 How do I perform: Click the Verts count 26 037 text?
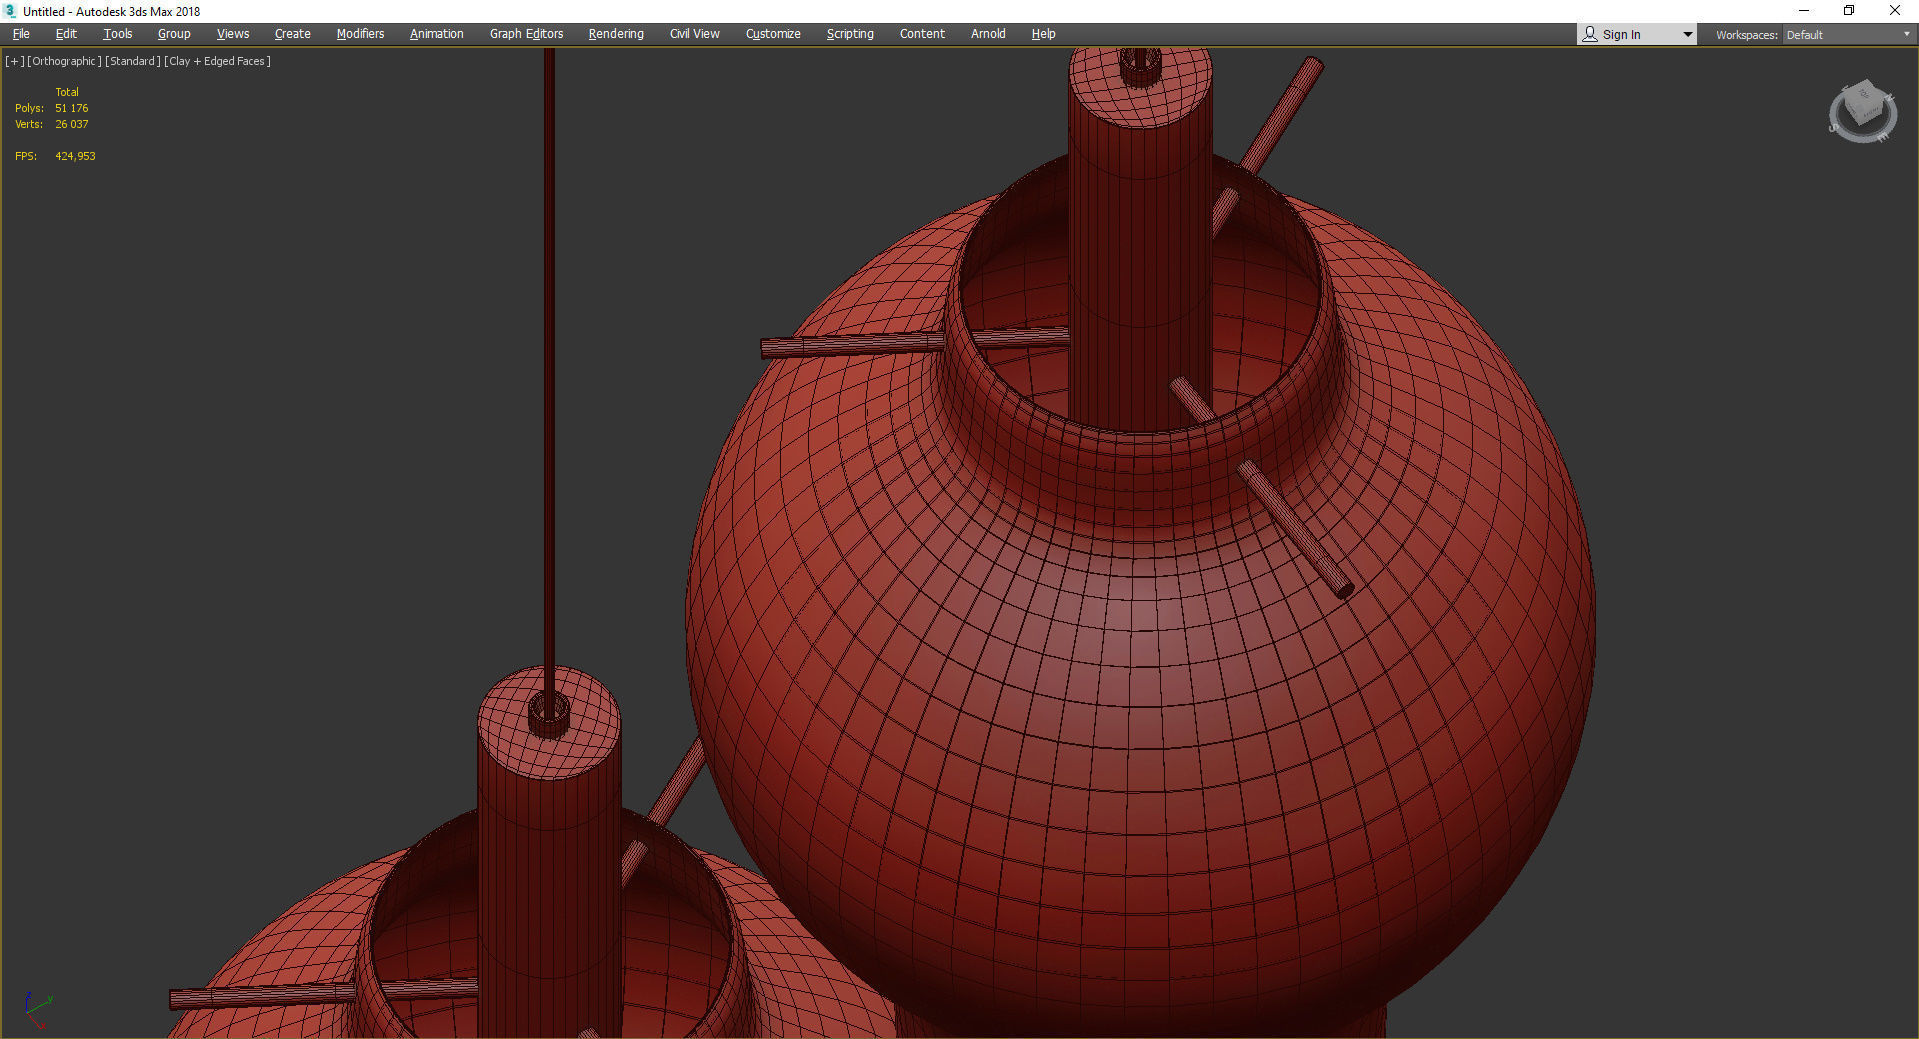click(x=71, y=124)
